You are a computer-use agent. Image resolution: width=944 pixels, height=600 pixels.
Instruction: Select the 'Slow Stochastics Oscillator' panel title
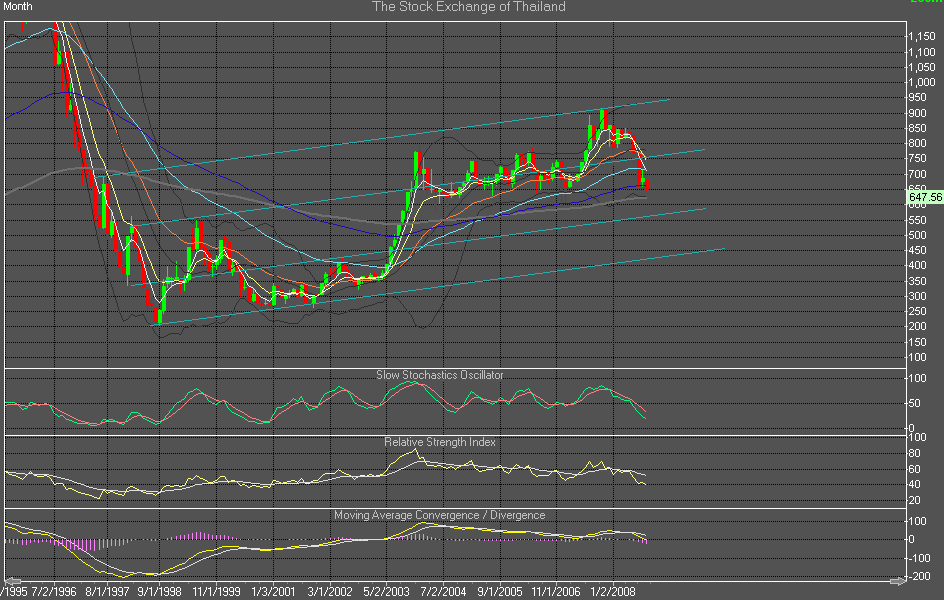pyautogui.click(x=439, y=374)
